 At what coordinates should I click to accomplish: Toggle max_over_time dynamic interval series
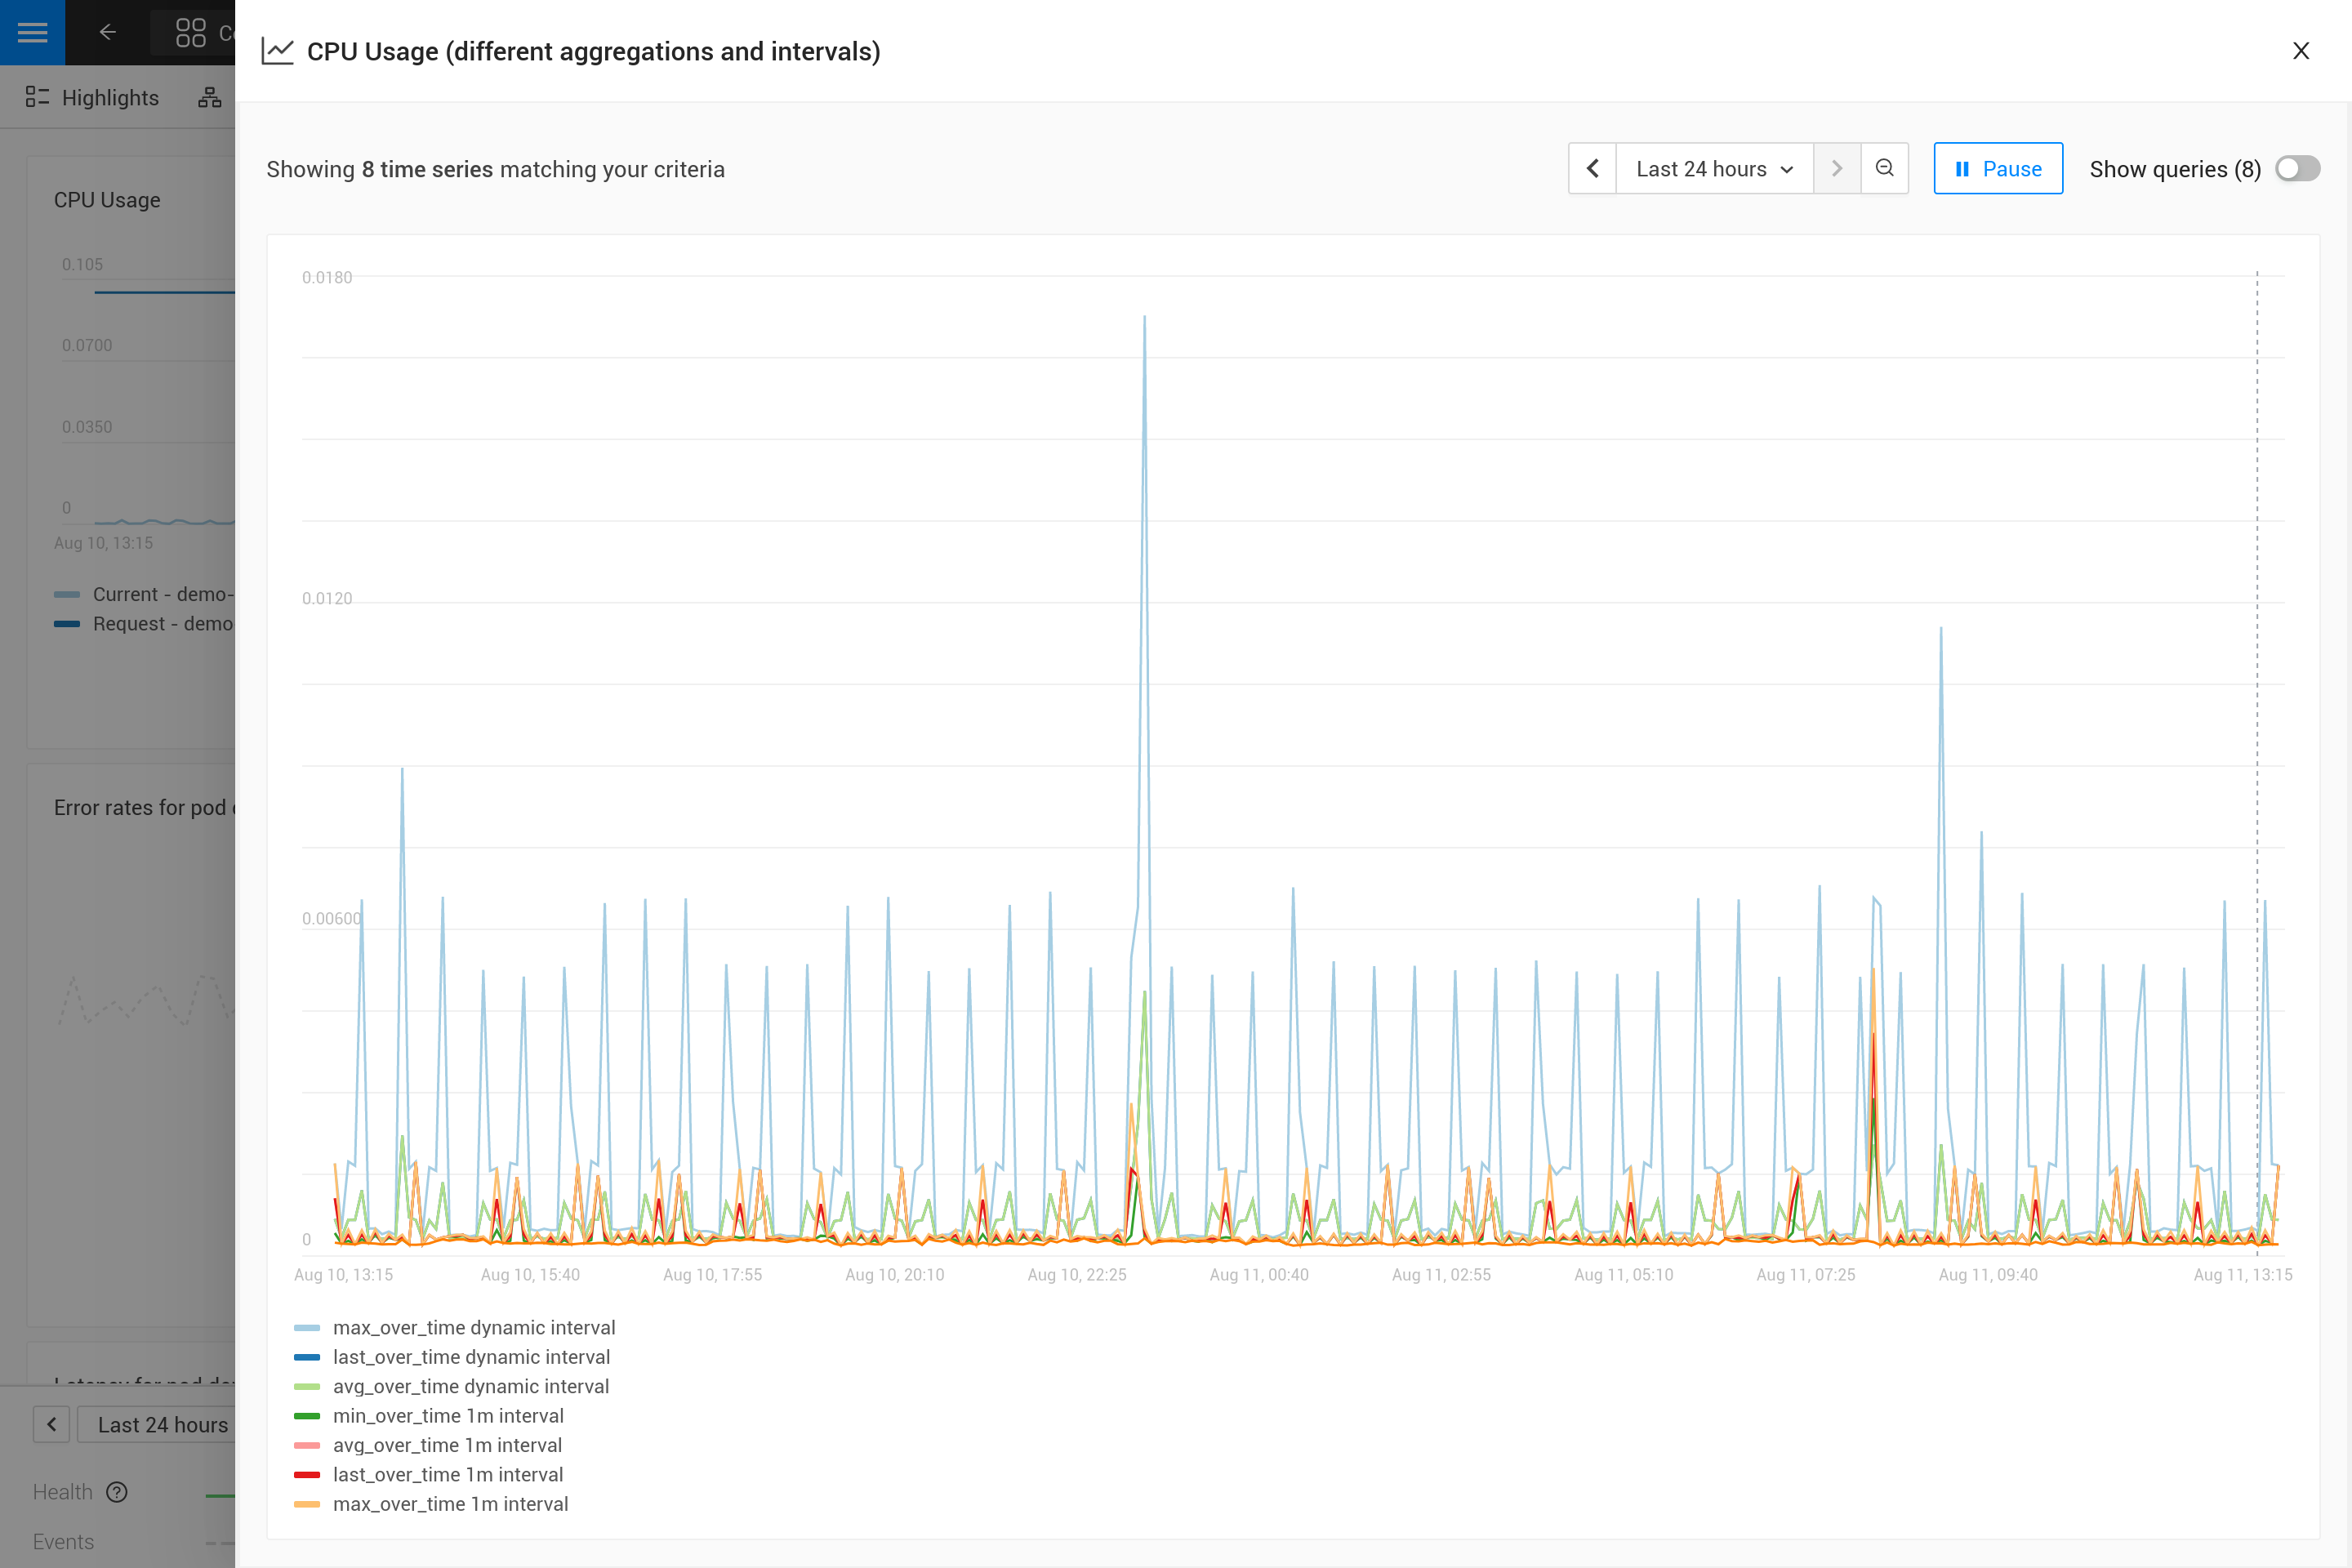[x=473, y=1327]
